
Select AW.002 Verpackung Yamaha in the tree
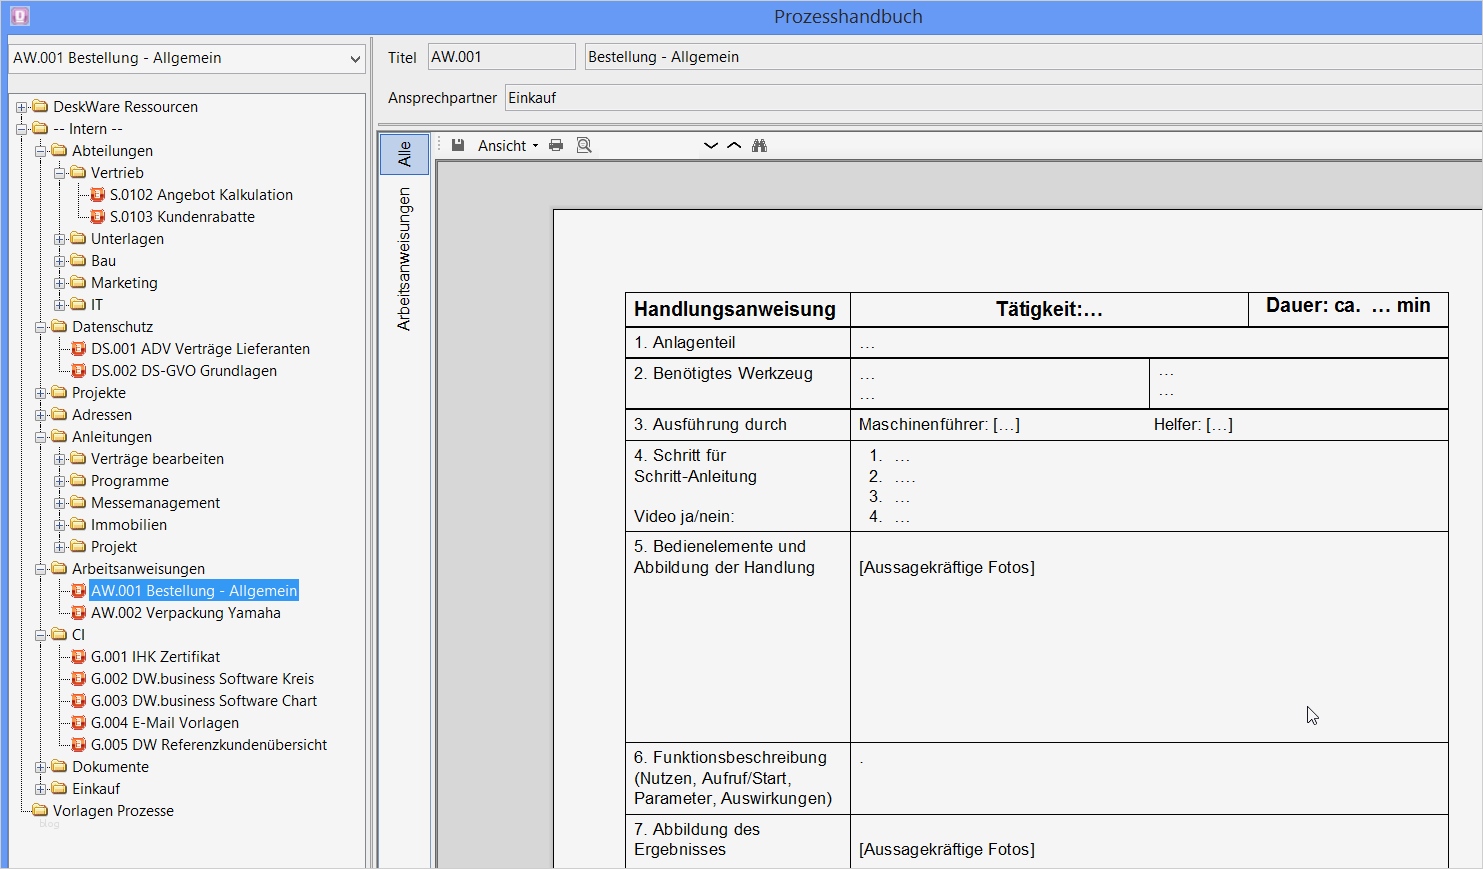(186, 612)
